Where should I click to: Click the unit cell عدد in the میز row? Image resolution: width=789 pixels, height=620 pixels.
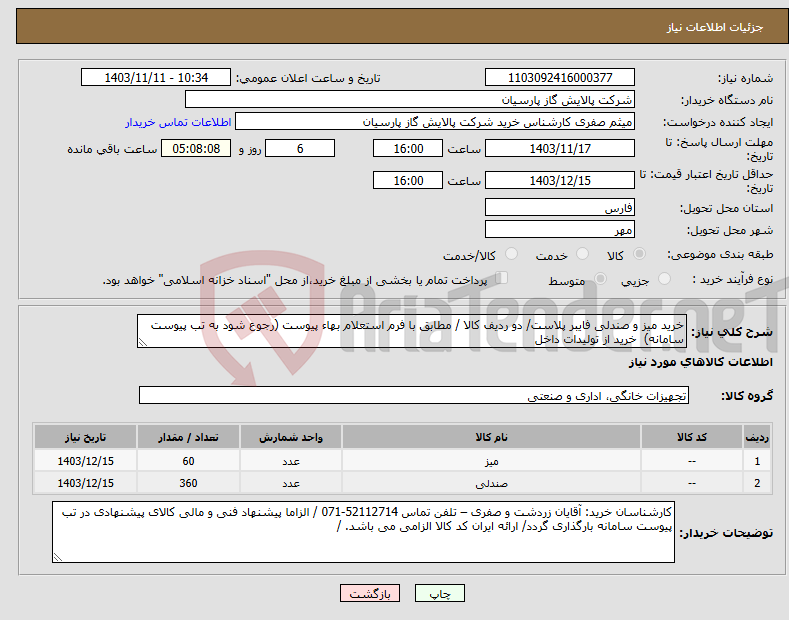(x=291, y=461)
